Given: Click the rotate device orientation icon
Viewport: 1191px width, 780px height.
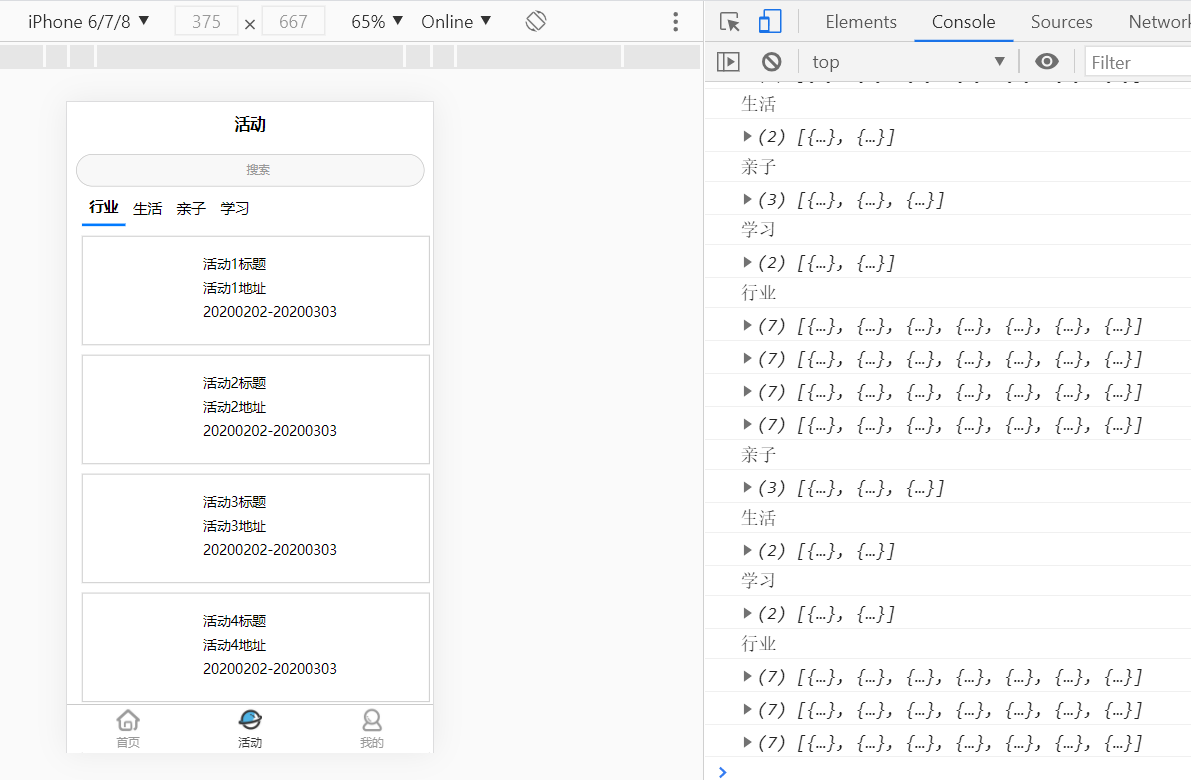Looking at the screenshot, I should coord(535,21).
